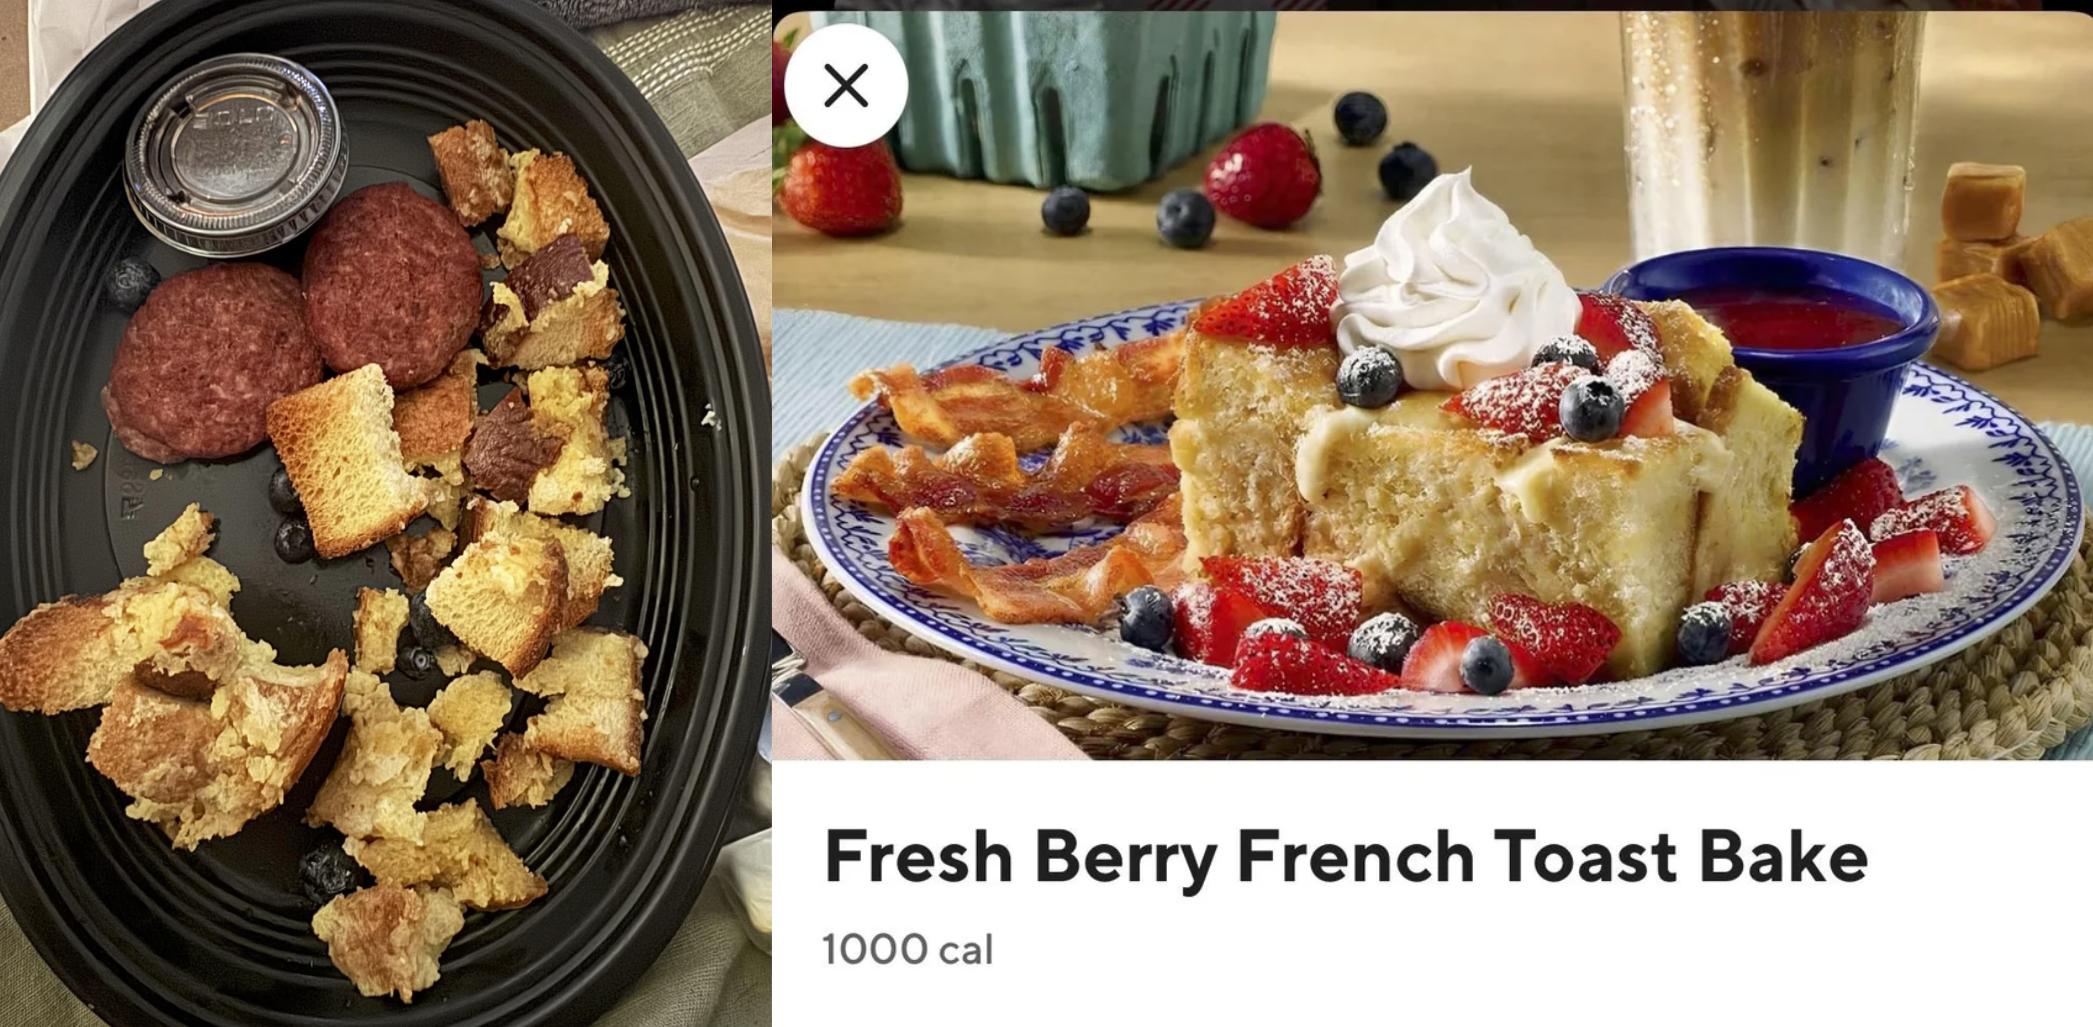Screen dimensions: 2093x1027
Task: Click the 1000 cal calorie label
Action: tap(907, 949)
